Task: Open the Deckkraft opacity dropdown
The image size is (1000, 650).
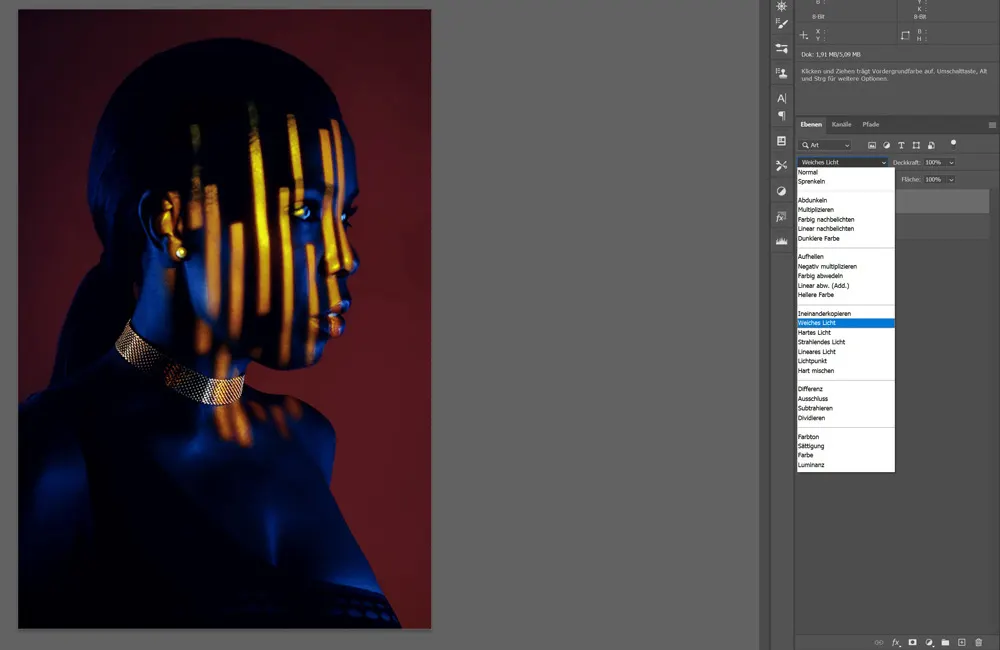Action: tap(951, 162)
